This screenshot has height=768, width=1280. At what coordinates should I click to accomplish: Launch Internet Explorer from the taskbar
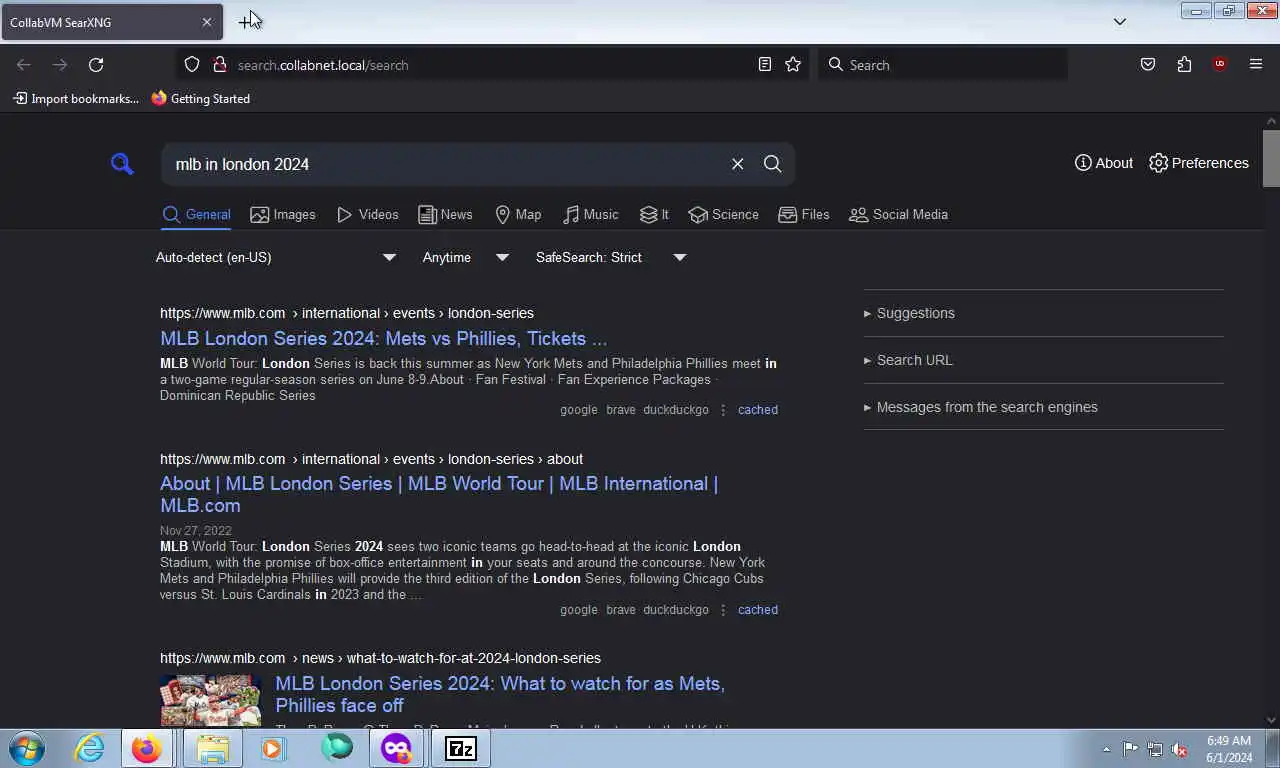click(x=89, y=748)
